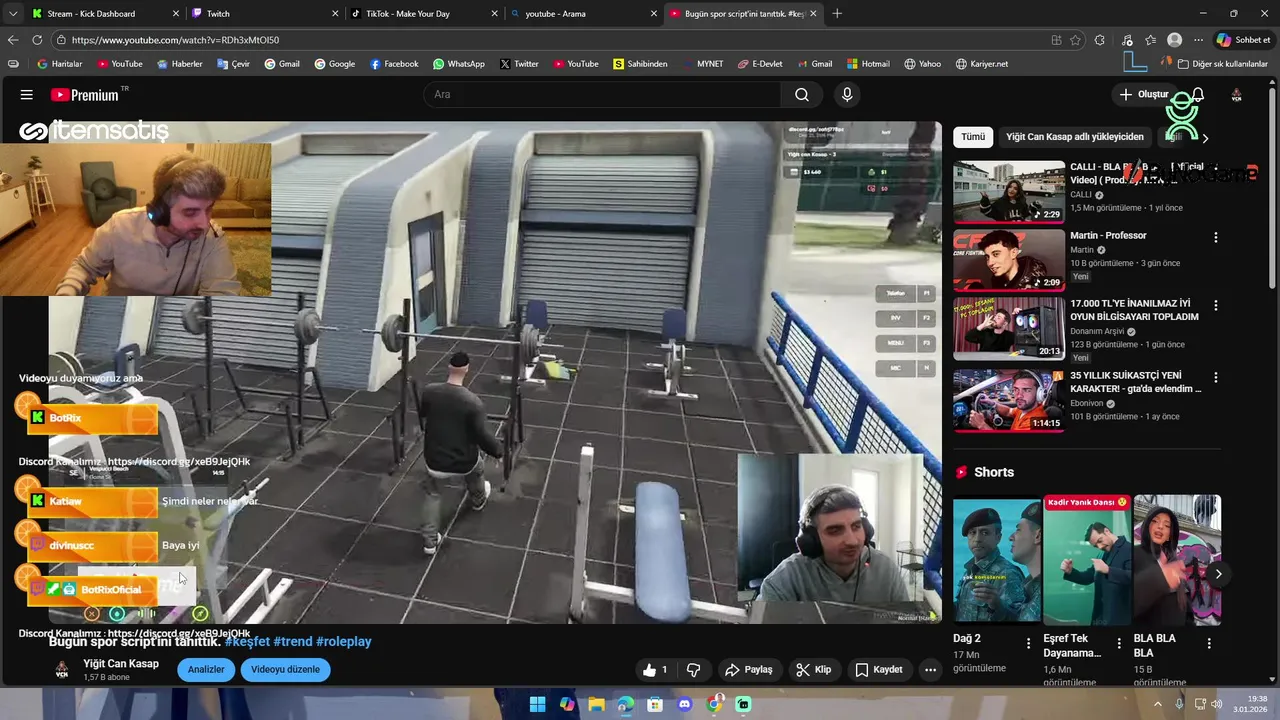Expand "Diğer sık kullanılanlar" bookmarks folder
Viewport: 1280px width, 720px height.
pos(1222,64)
